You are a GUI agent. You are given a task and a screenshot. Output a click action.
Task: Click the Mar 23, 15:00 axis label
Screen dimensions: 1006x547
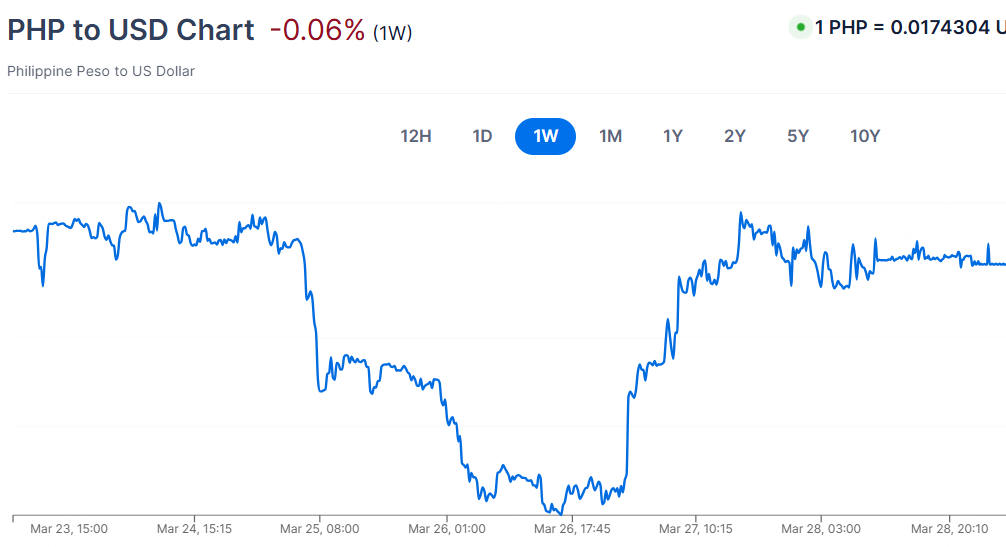[69, 528]
